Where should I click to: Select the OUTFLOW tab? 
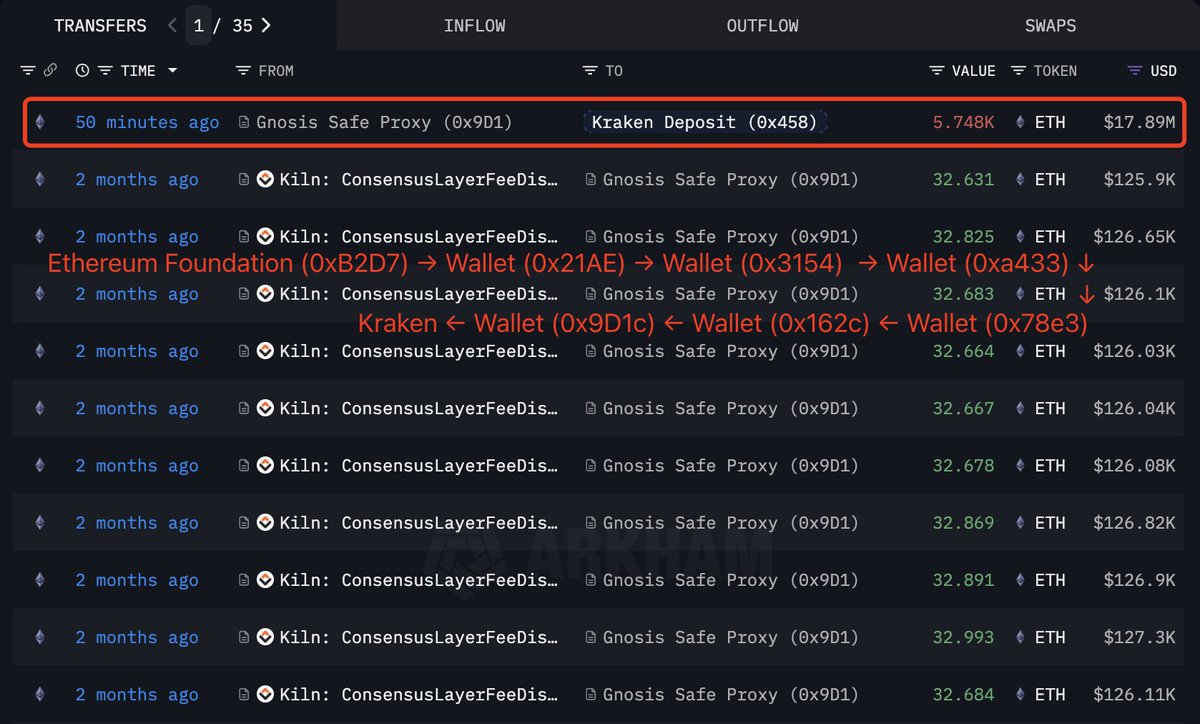point(762,25)
